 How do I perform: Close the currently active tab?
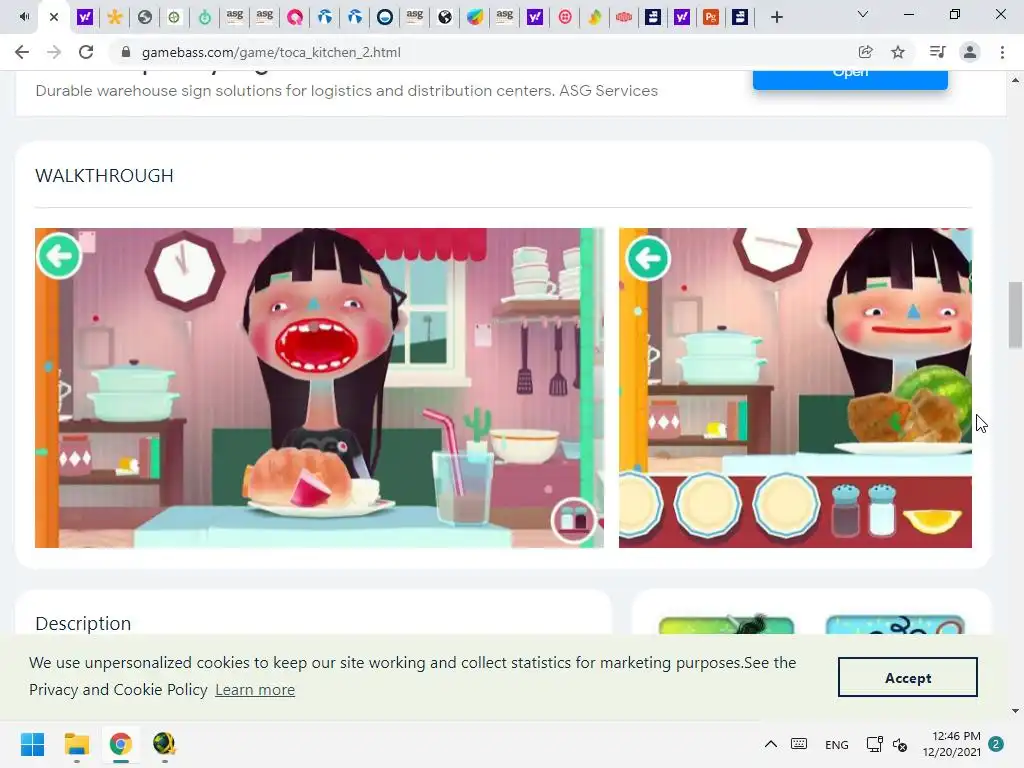[54, 17]
